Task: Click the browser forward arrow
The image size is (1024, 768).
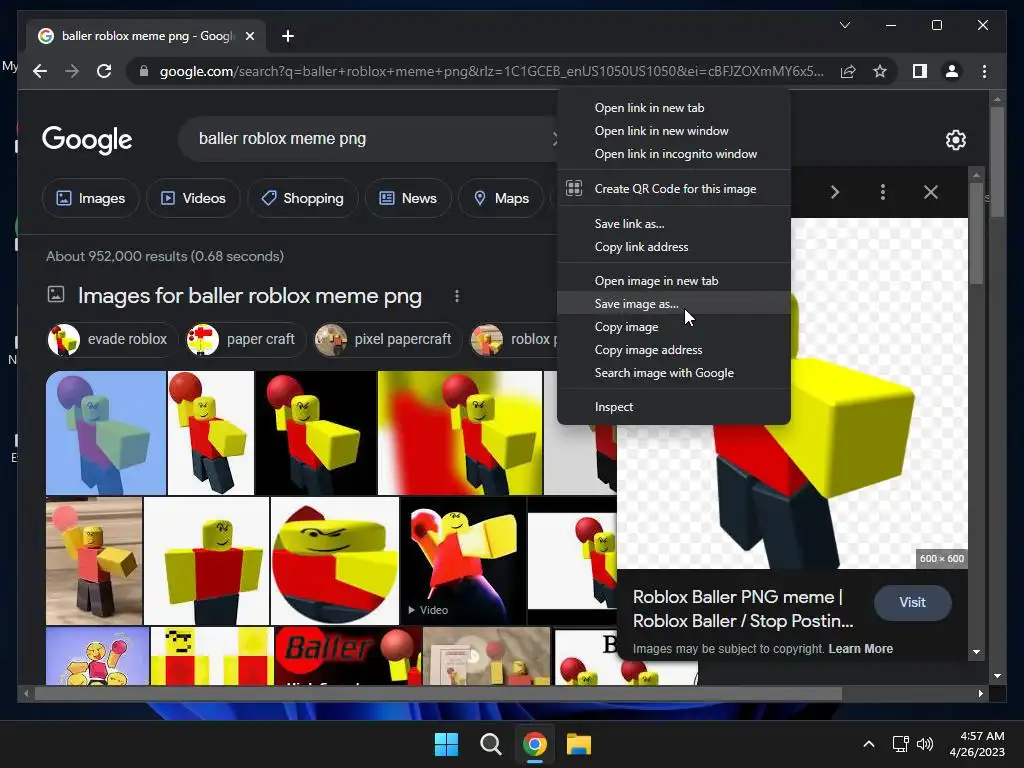Action: coord(72,71)
